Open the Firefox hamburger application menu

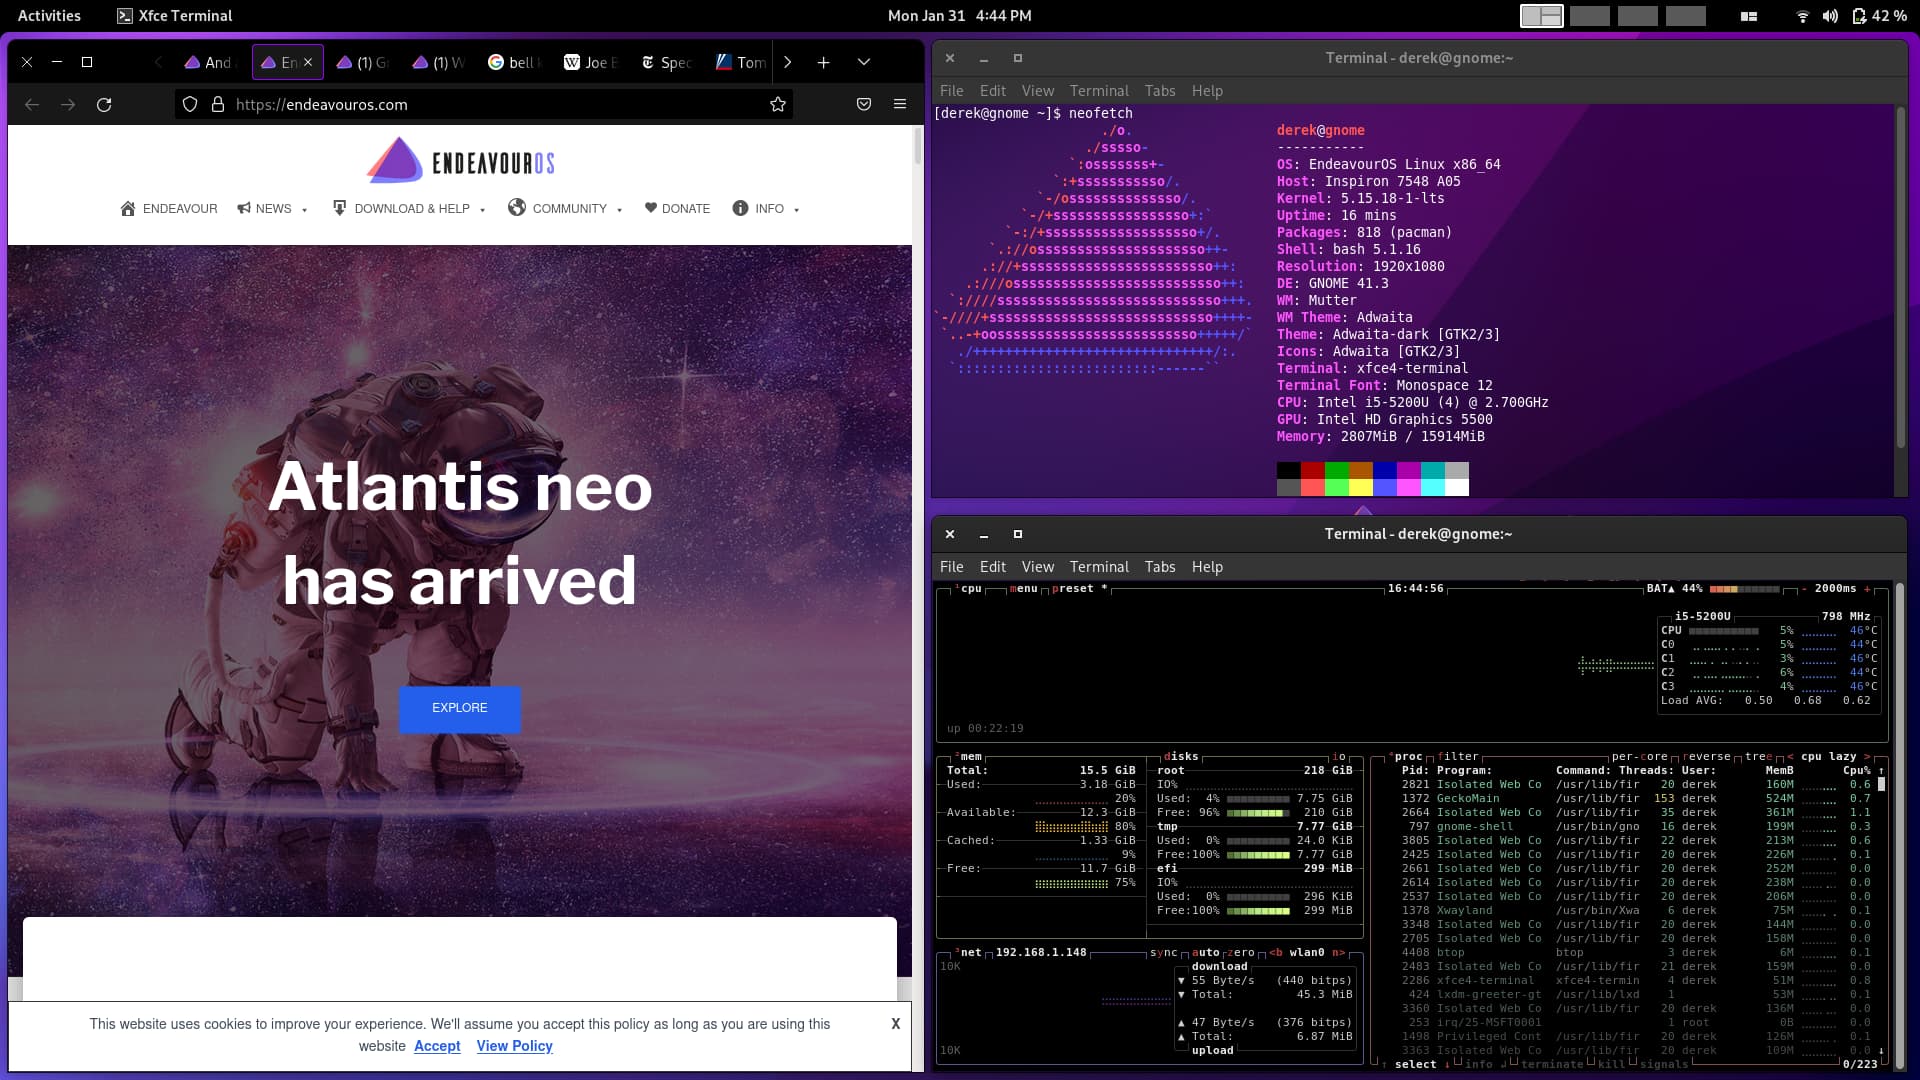(x=901, y=104)
